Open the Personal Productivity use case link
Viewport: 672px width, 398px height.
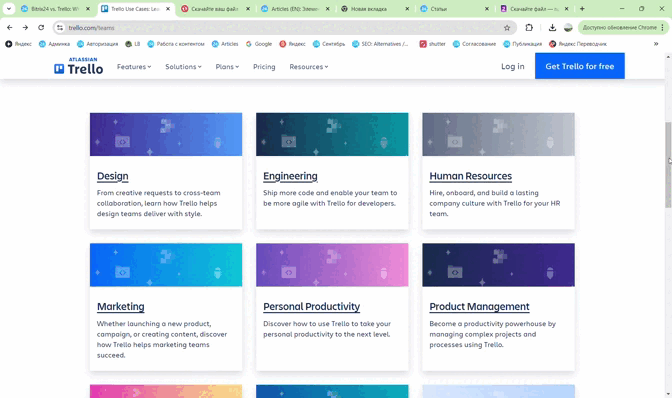[x=312, y=307]
